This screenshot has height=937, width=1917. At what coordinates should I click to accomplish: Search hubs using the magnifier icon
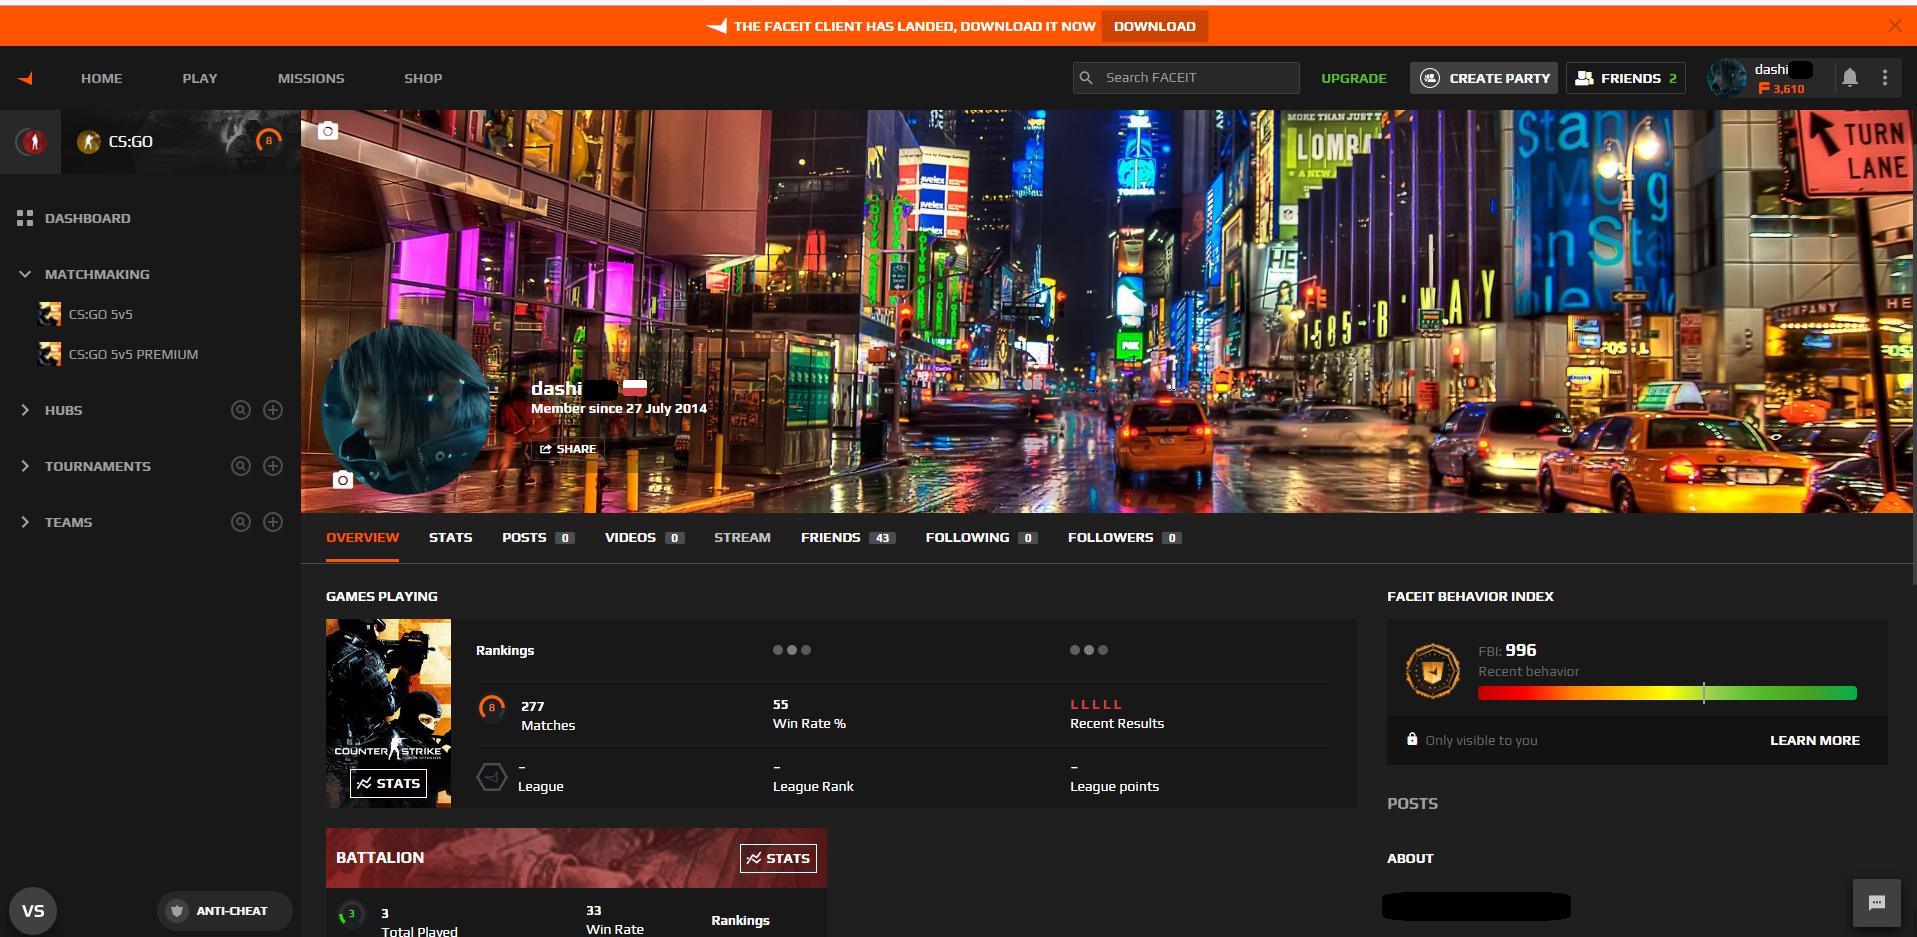(240, 410)
